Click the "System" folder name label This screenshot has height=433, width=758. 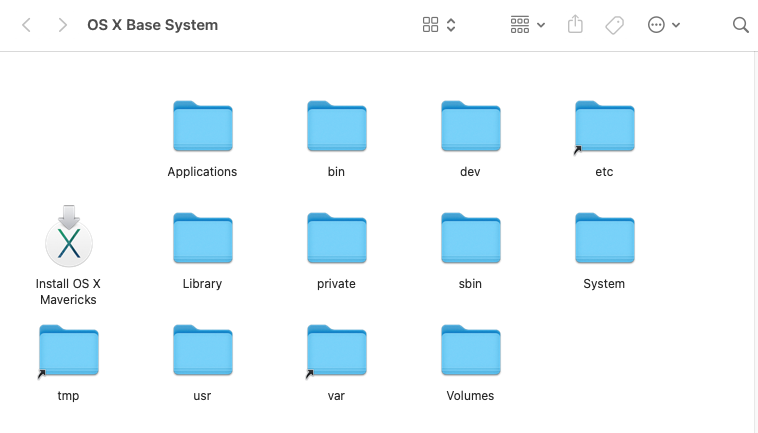tap(604, 284)
